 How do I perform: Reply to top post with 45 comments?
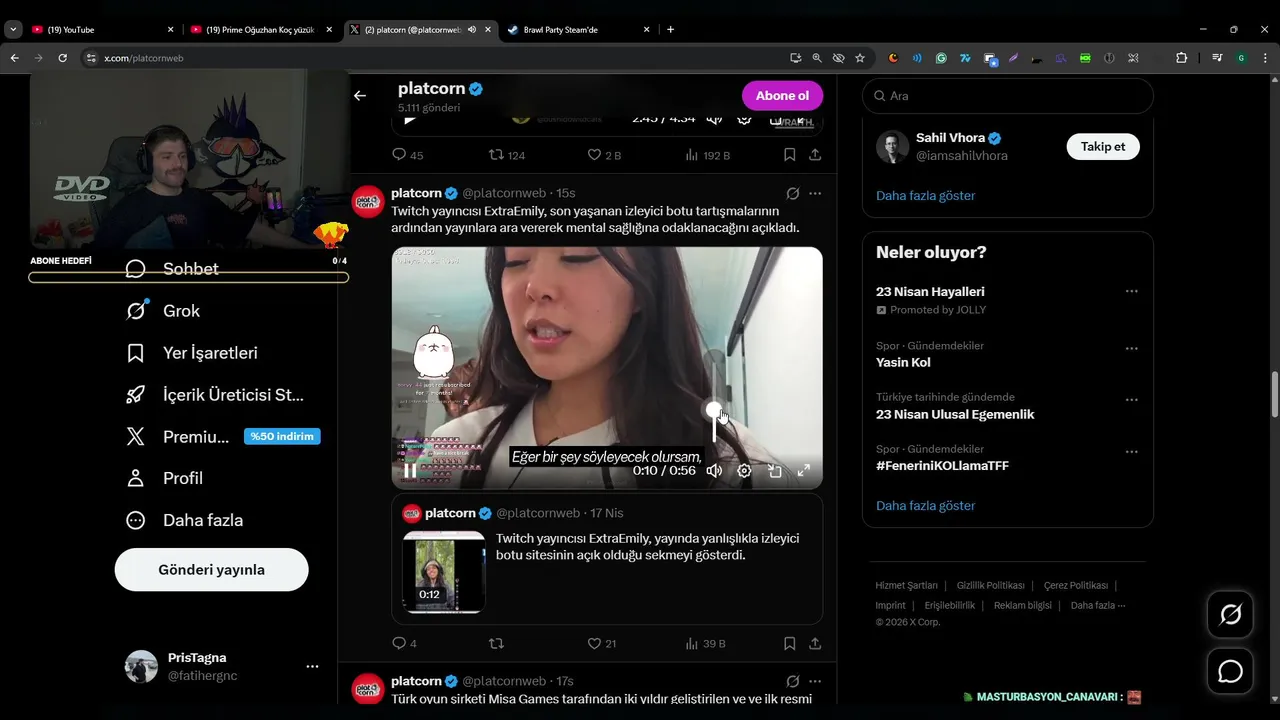407,155
